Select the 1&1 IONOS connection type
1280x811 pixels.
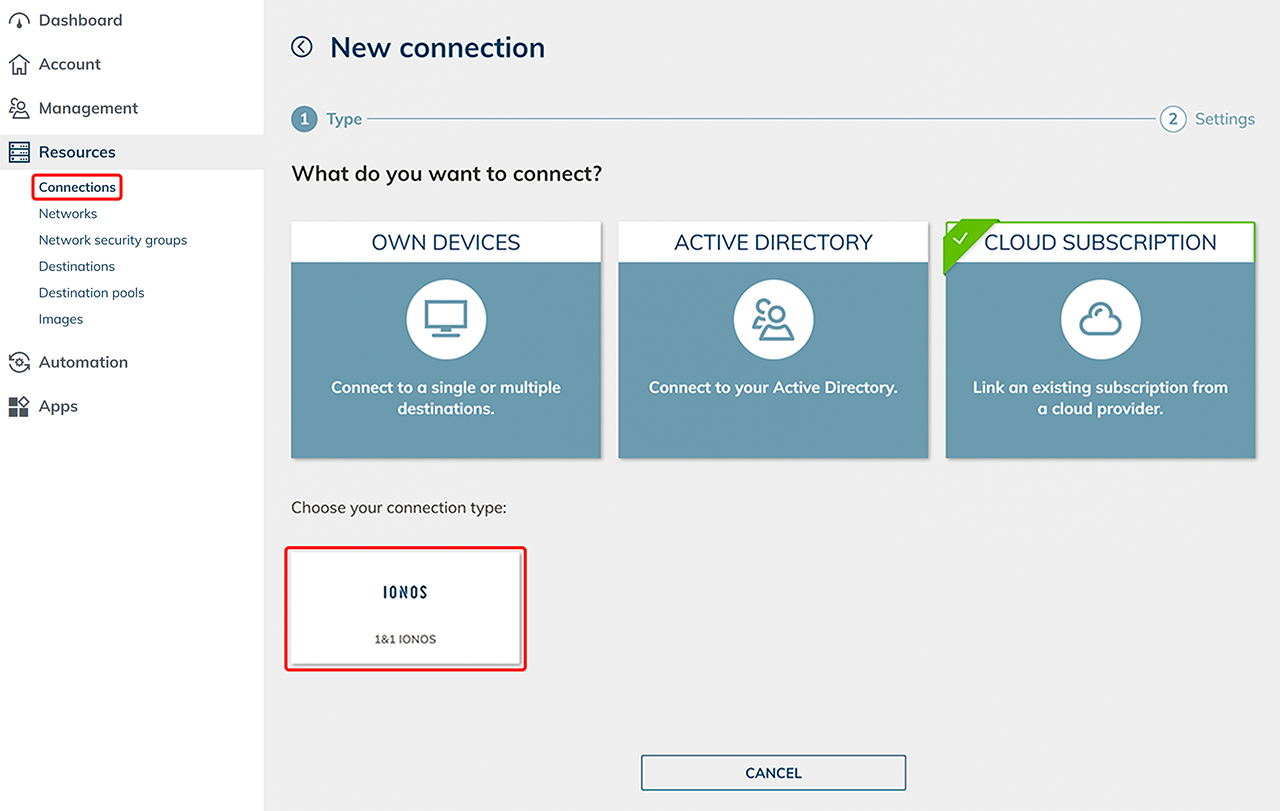tap(405, 608)
